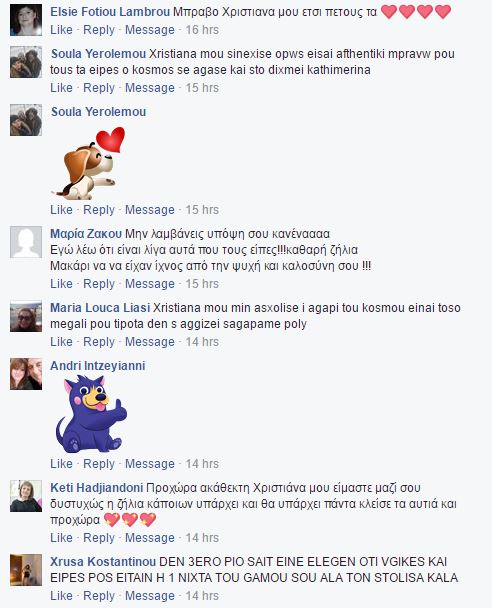Like Maria Louca Liasi's comment
This screenshot has height=608, width=492.
[x=61, y=342]
